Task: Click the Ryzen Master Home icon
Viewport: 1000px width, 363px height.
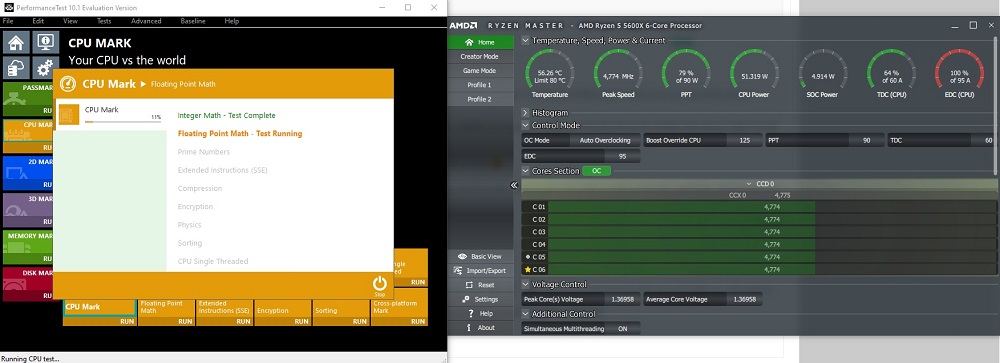Action: click(470, 42)
